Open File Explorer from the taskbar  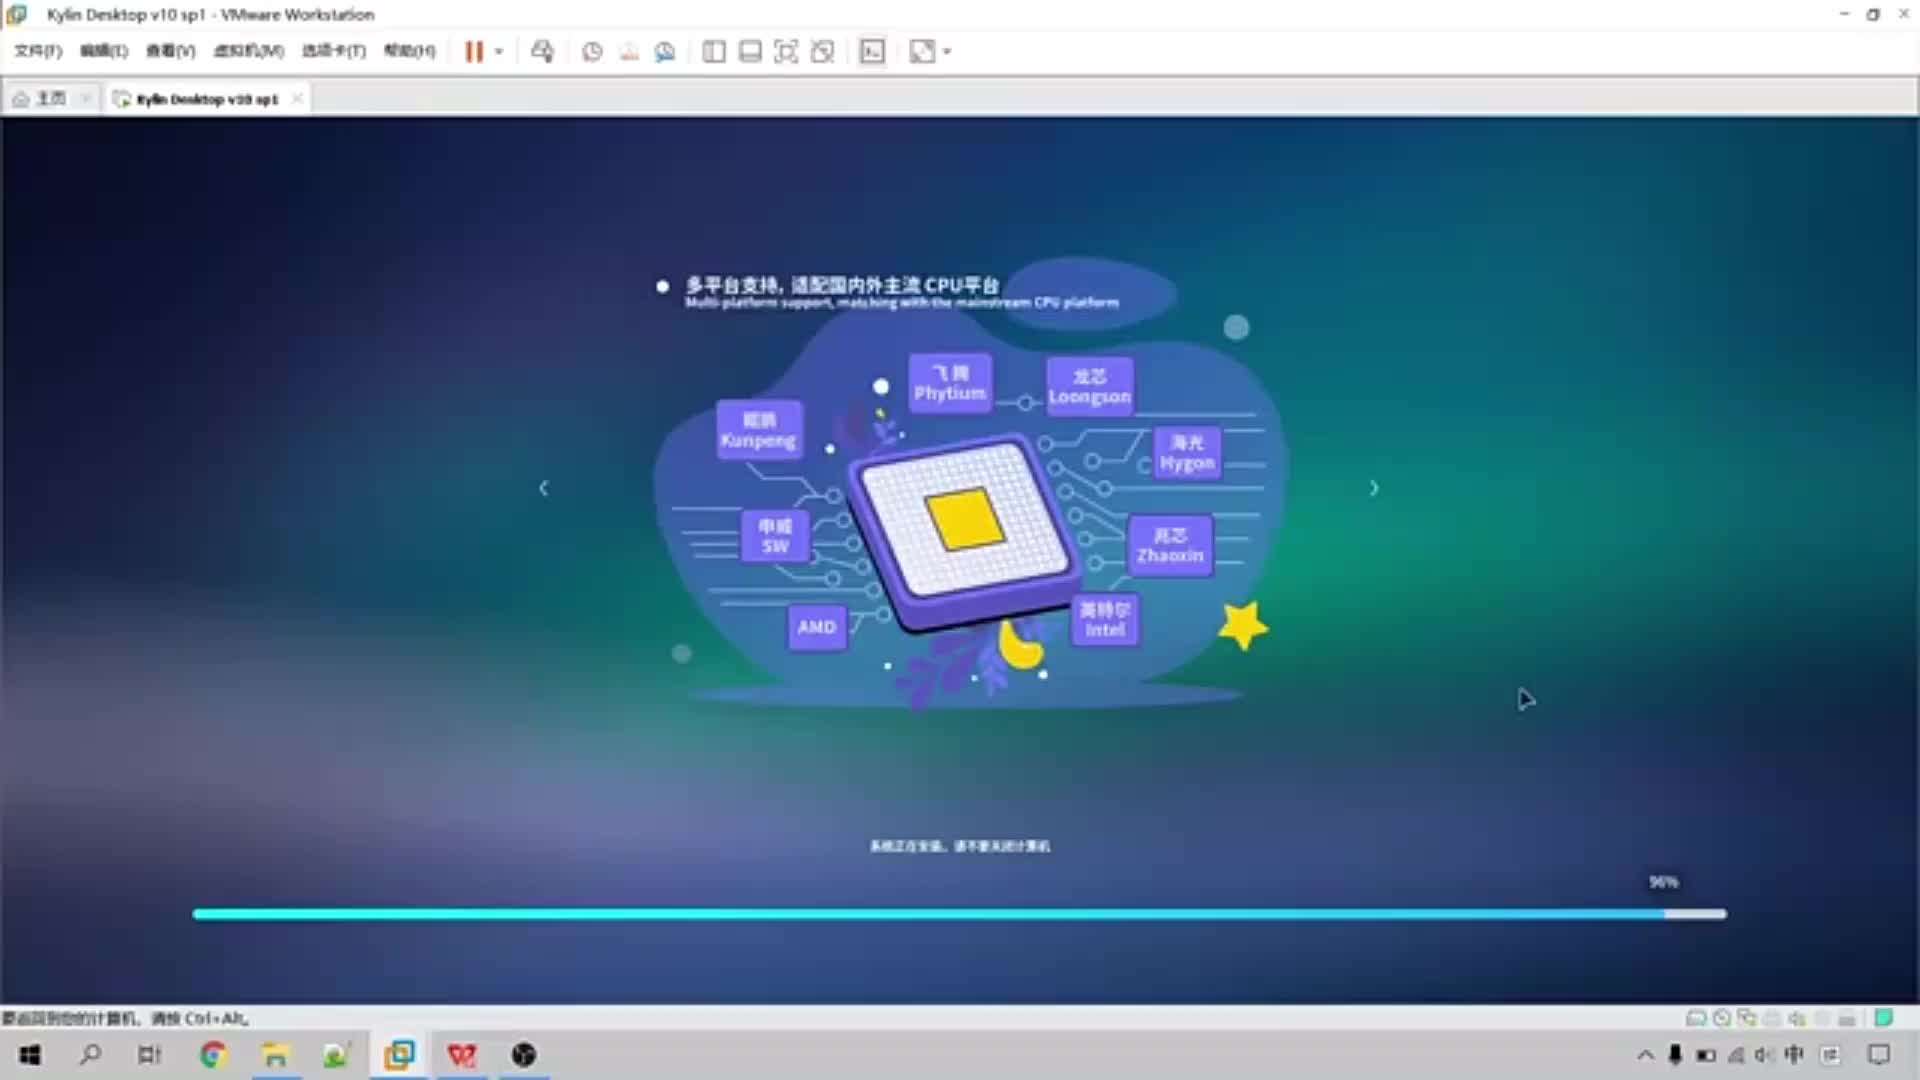(275, 1055)
